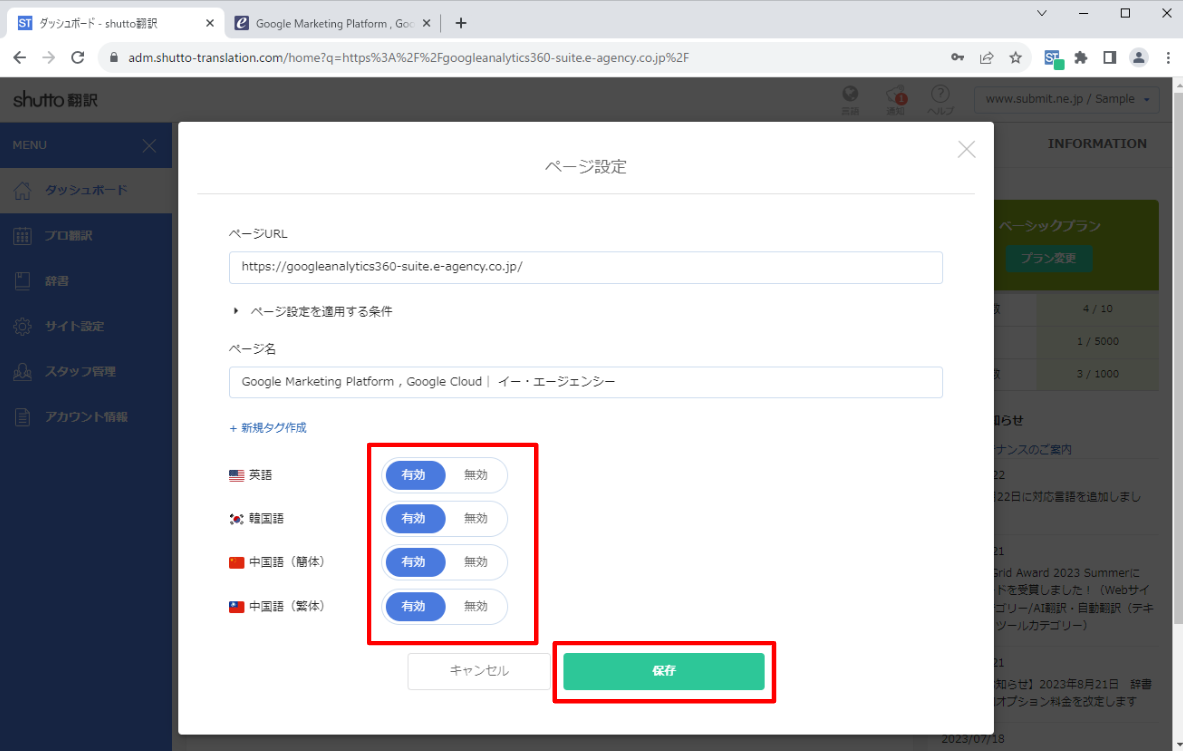Image resolution: width=1183 pixels, height=751 pixels.
Task: Close the ダッシュボード - shutto翻訳 tab
Action: coord(210,23)
